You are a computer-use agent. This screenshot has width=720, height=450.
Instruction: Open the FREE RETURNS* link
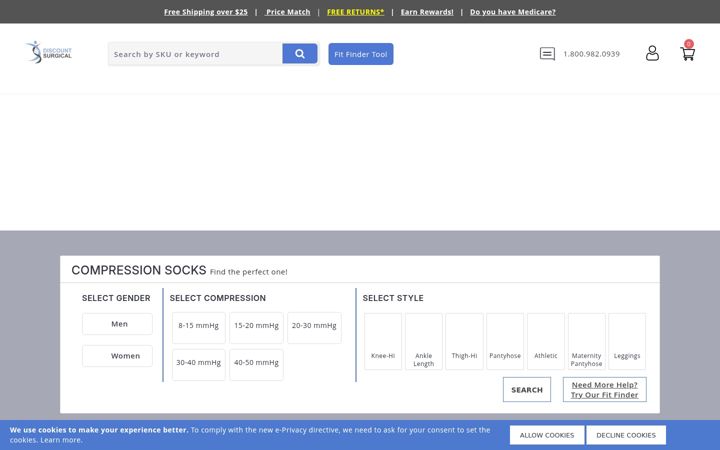point(355,12)
